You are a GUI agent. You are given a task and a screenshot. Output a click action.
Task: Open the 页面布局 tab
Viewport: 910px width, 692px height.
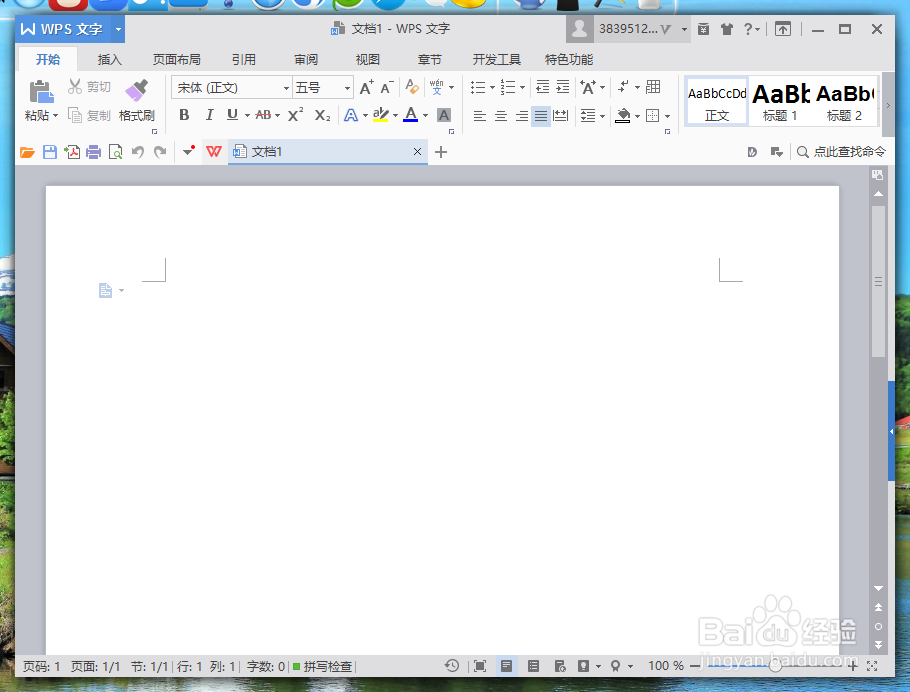176,59
